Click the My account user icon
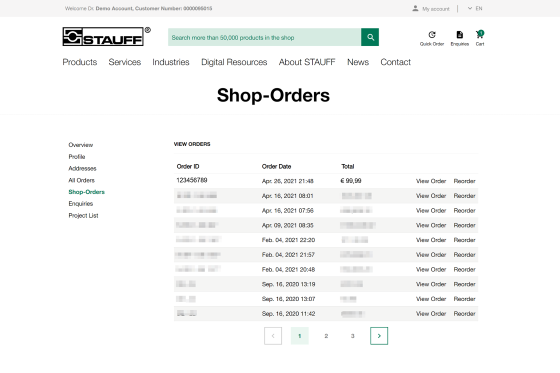This screenshot has height=373, width=560. pos(415,8)
